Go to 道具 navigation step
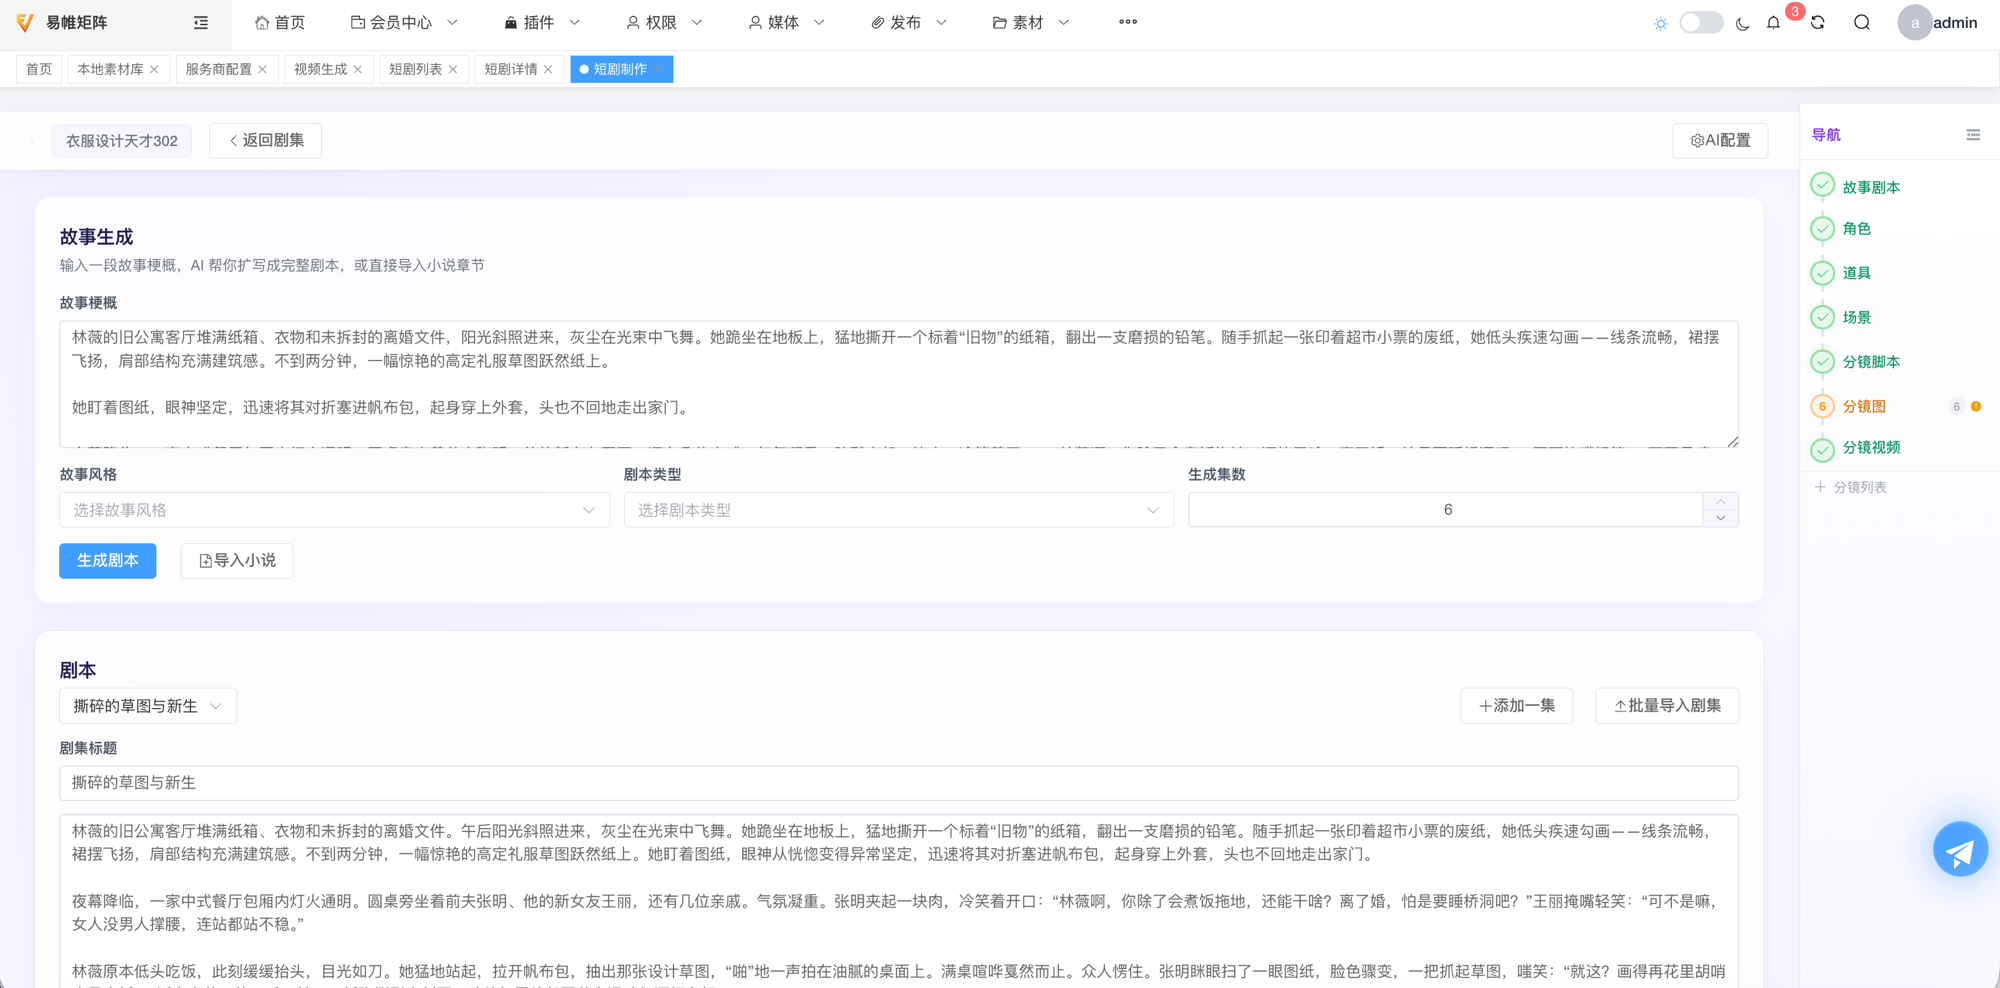The height and width of the screenshot is (988, 2000). point(1856,273)
